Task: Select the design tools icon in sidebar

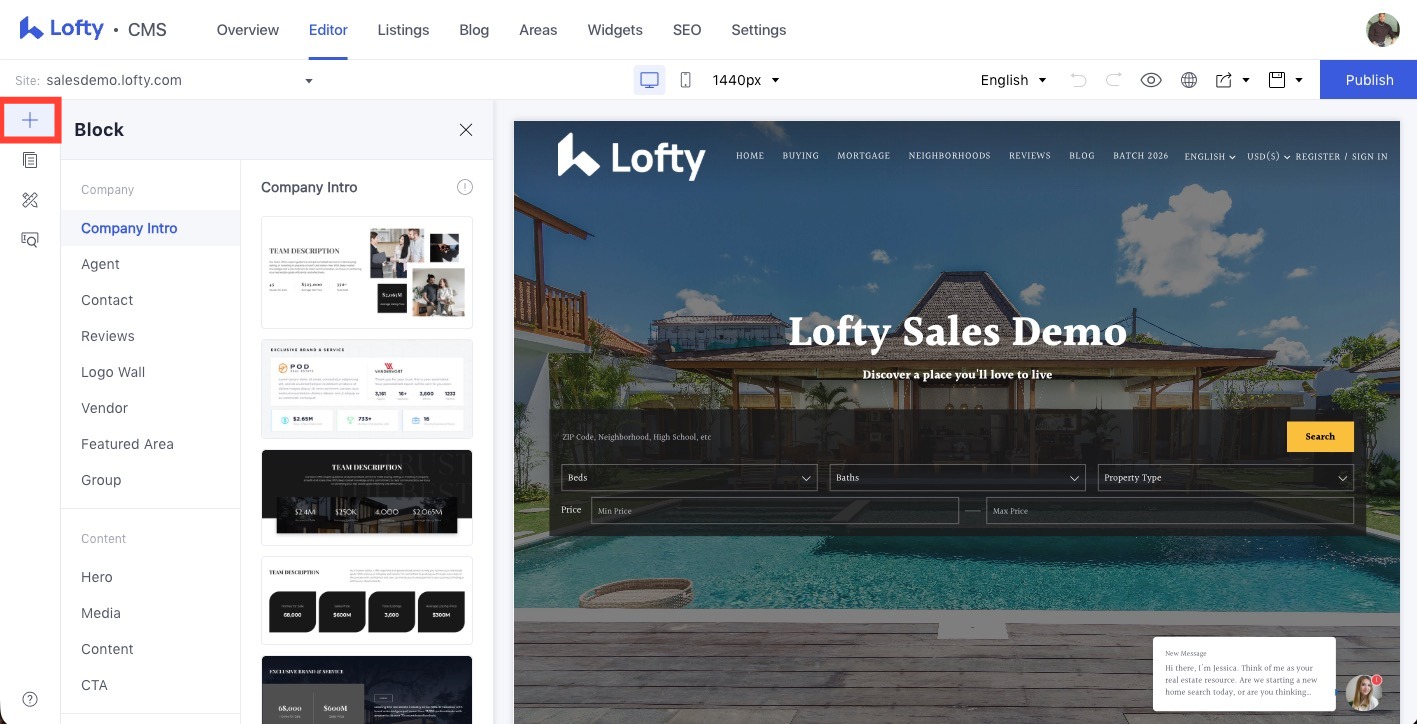Action: coord(30,200)
